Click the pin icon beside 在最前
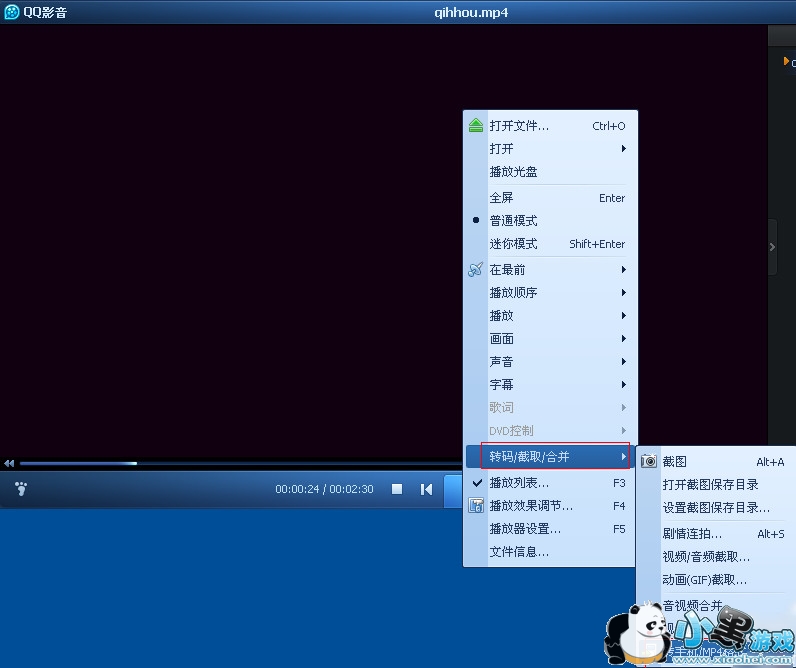796x668 pixels. [476, 270]
